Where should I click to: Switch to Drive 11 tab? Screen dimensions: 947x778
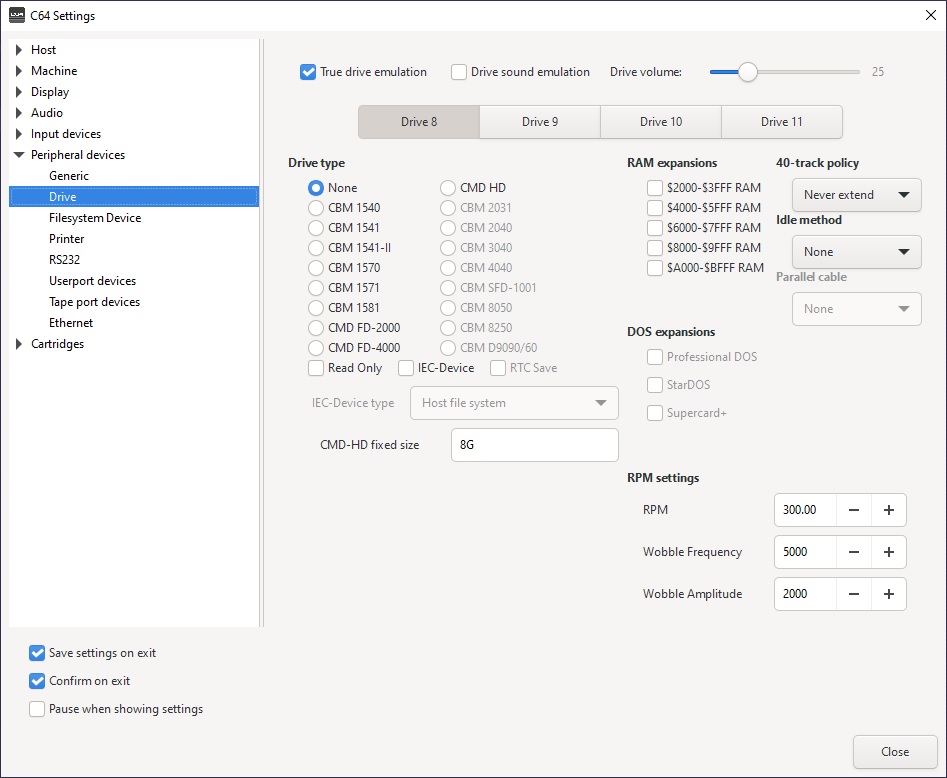click(782, 122)
